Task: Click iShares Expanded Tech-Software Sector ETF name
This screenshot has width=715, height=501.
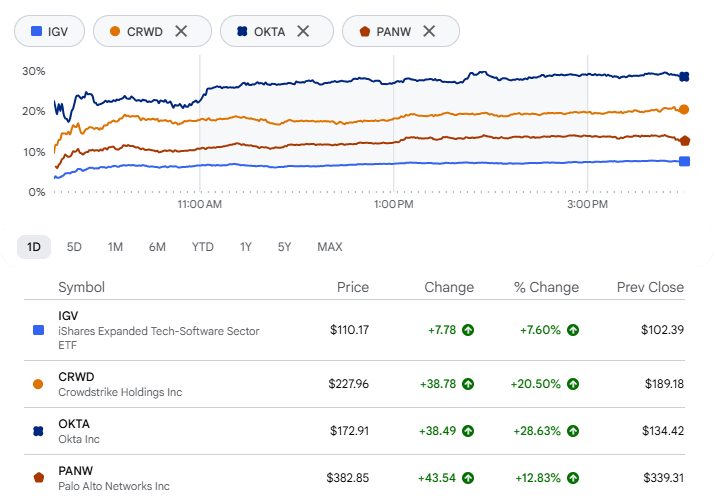Action: tap(158, 338)
